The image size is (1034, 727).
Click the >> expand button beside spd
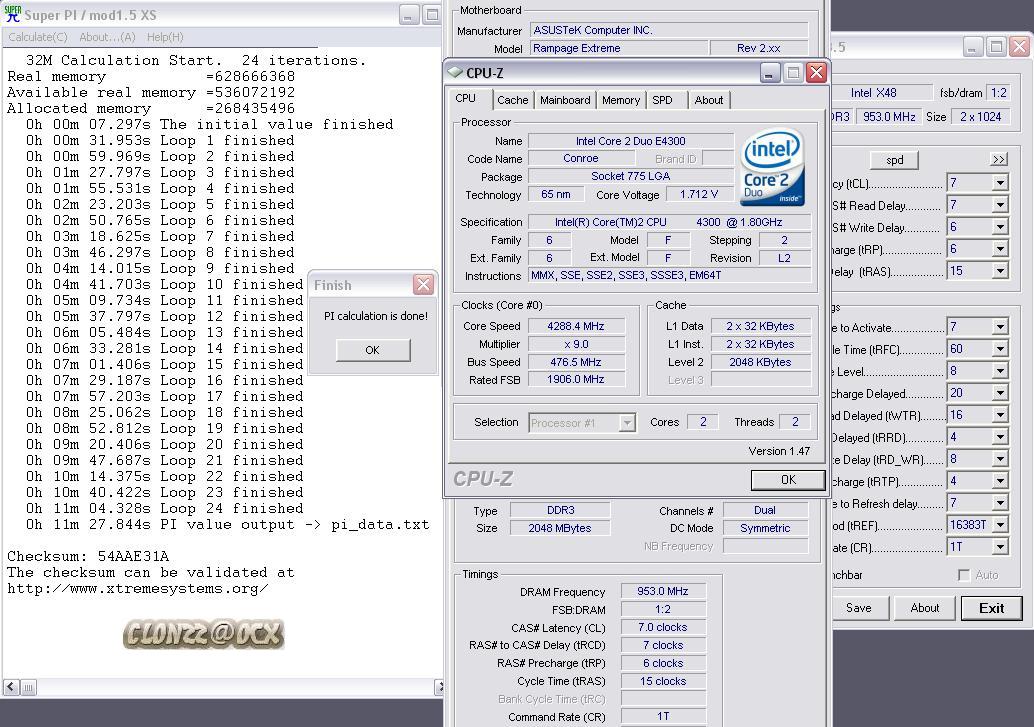click(x=999, y=160)
